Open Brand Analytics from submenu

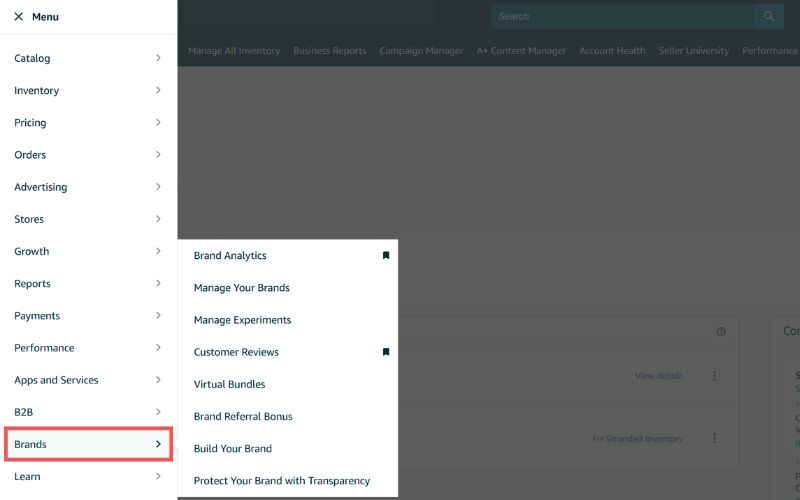[230, 256]
